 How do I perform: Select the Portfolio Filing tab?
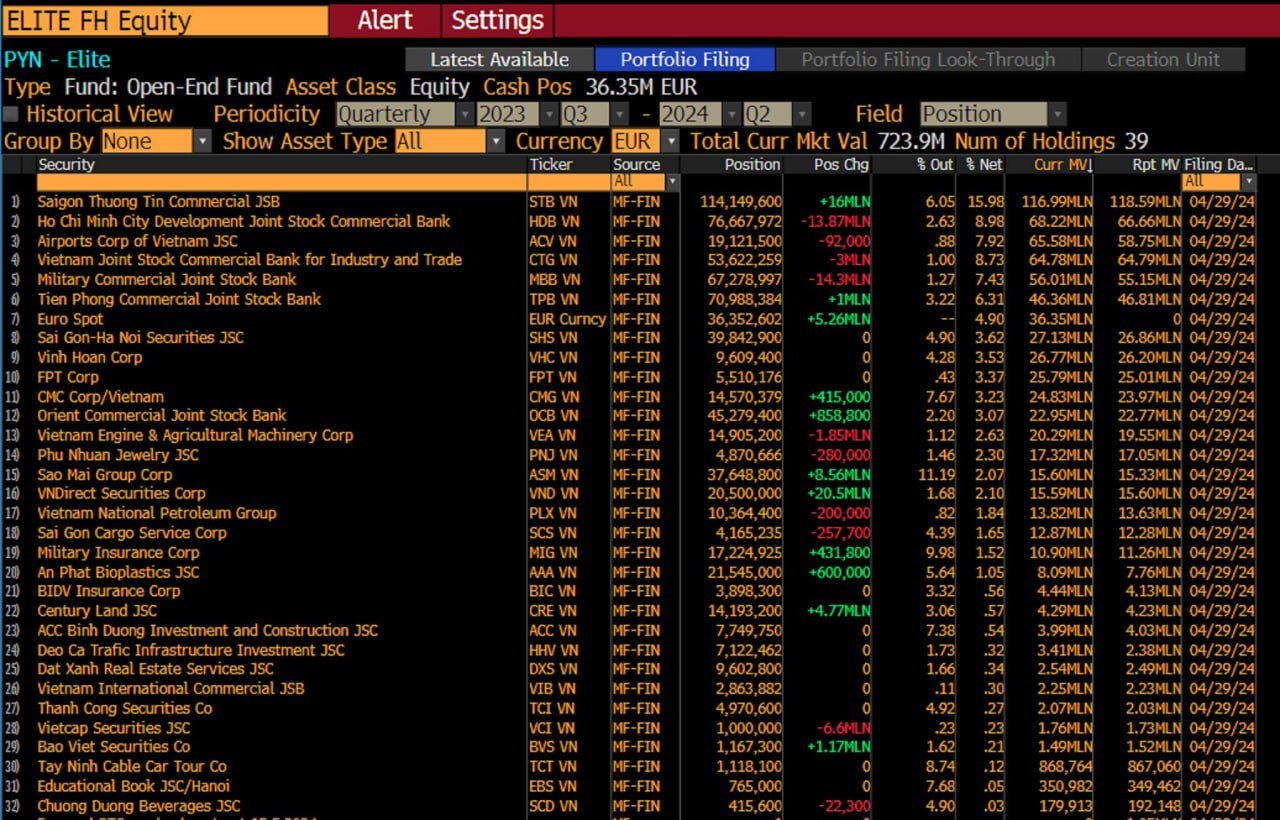tap(685, 59)
